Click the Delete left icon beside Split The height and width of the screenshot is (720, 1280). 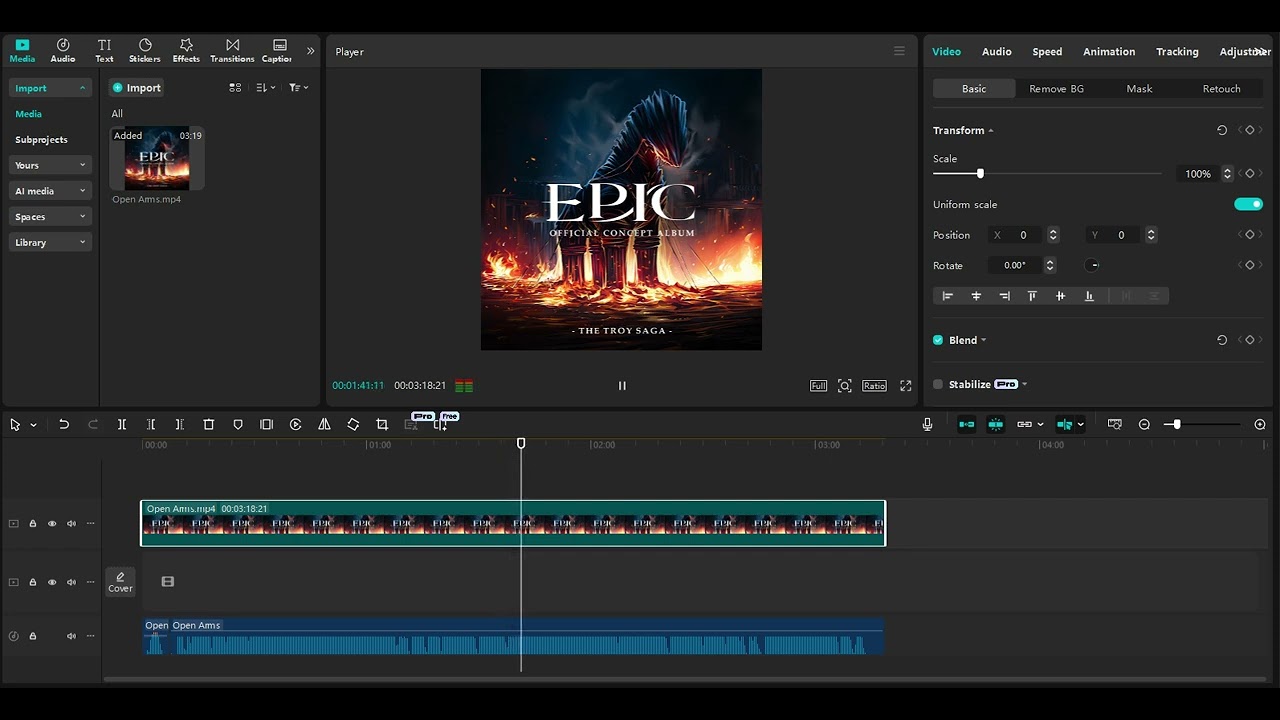point(151,425)
